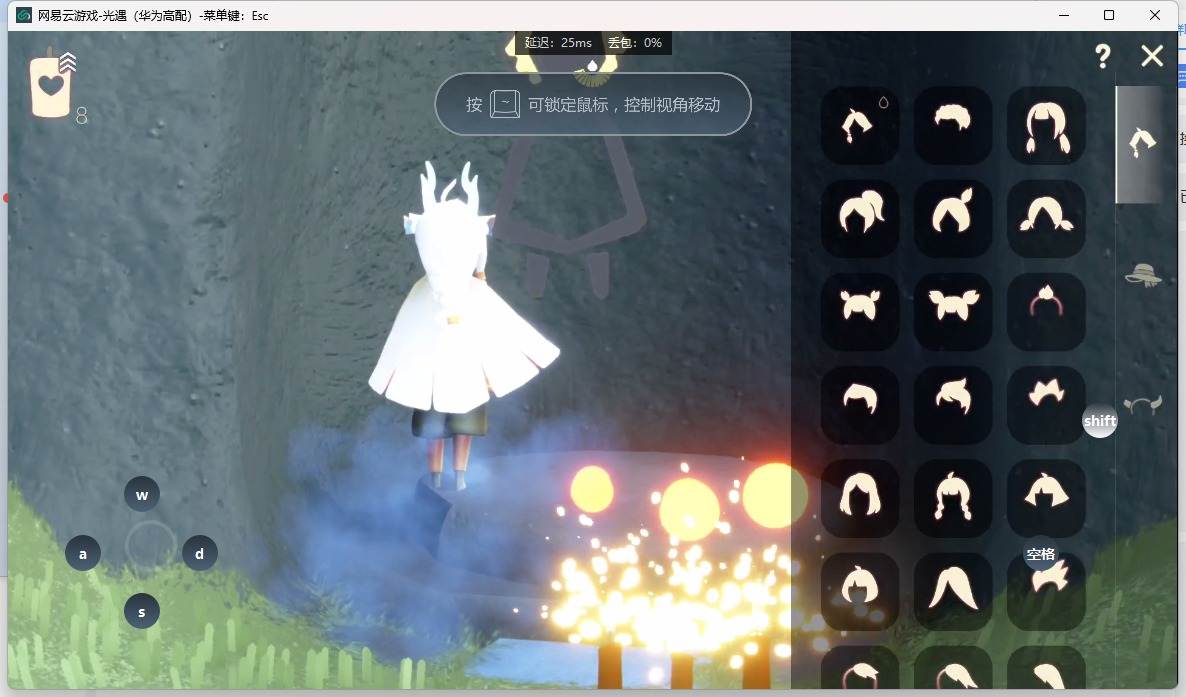This screenshot has height=697, width=1186.
Task: Click the virtual joystick center ring
Action: [150, 545]
